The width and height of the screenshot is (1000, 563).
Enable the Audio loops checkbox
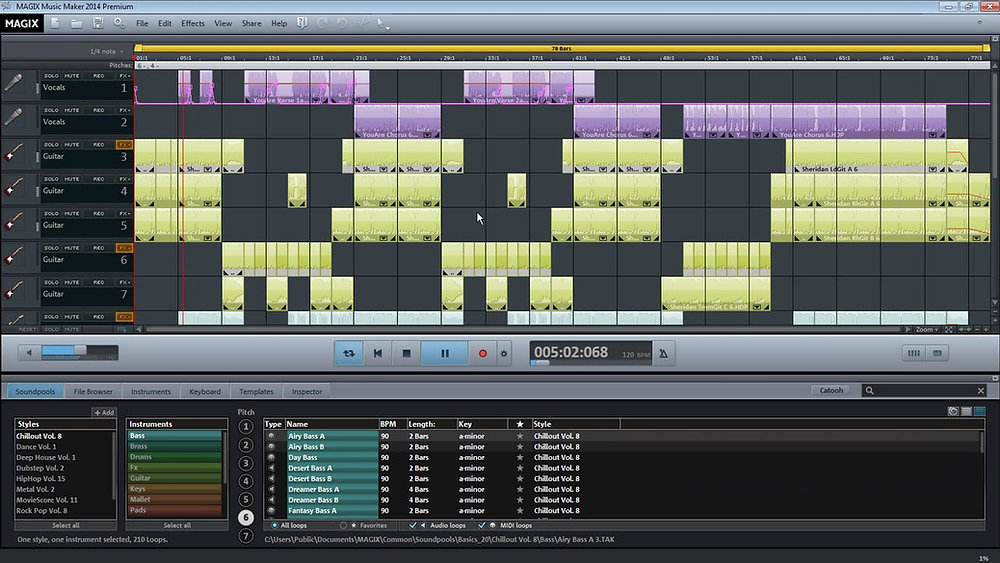[x=413, y=525]
